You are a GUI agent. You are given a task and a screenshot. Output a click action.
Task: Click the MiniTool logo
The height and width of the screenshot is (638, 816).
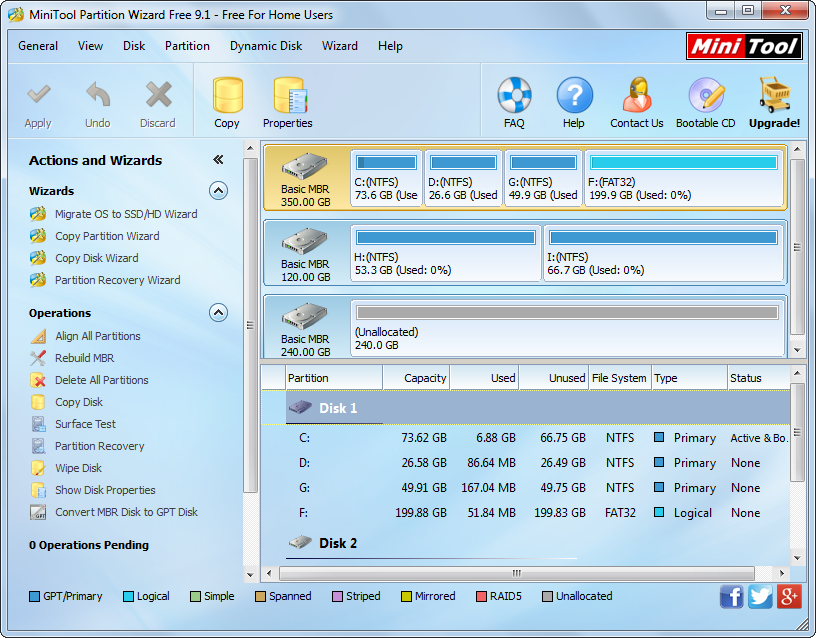point(744,46)
